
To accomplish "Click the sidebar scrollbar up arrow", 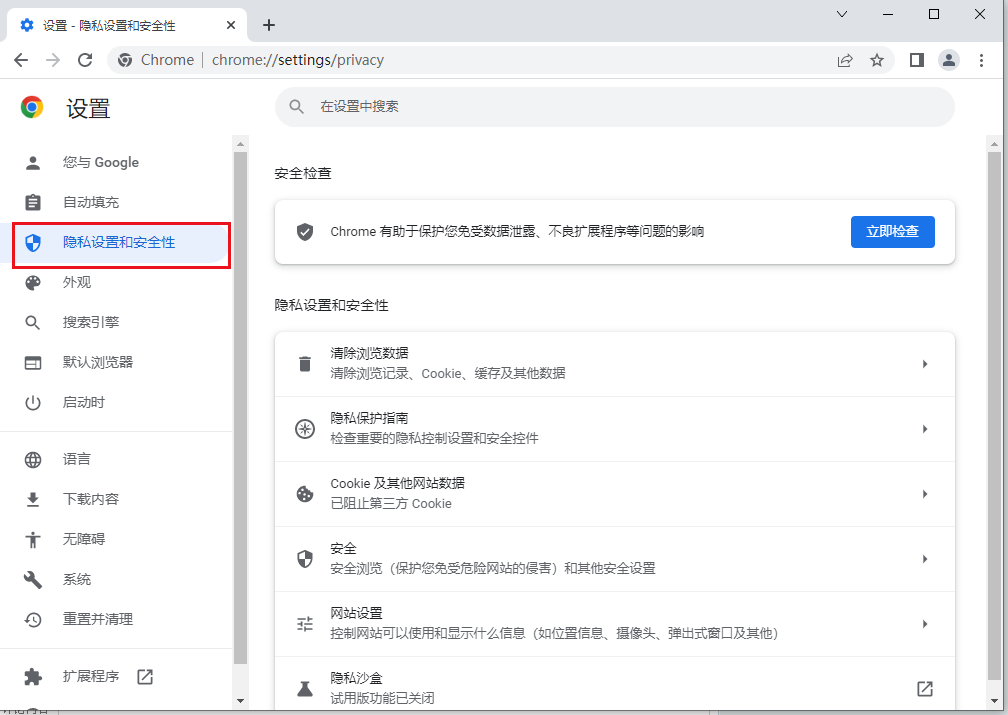I will [x=240, y=144].
